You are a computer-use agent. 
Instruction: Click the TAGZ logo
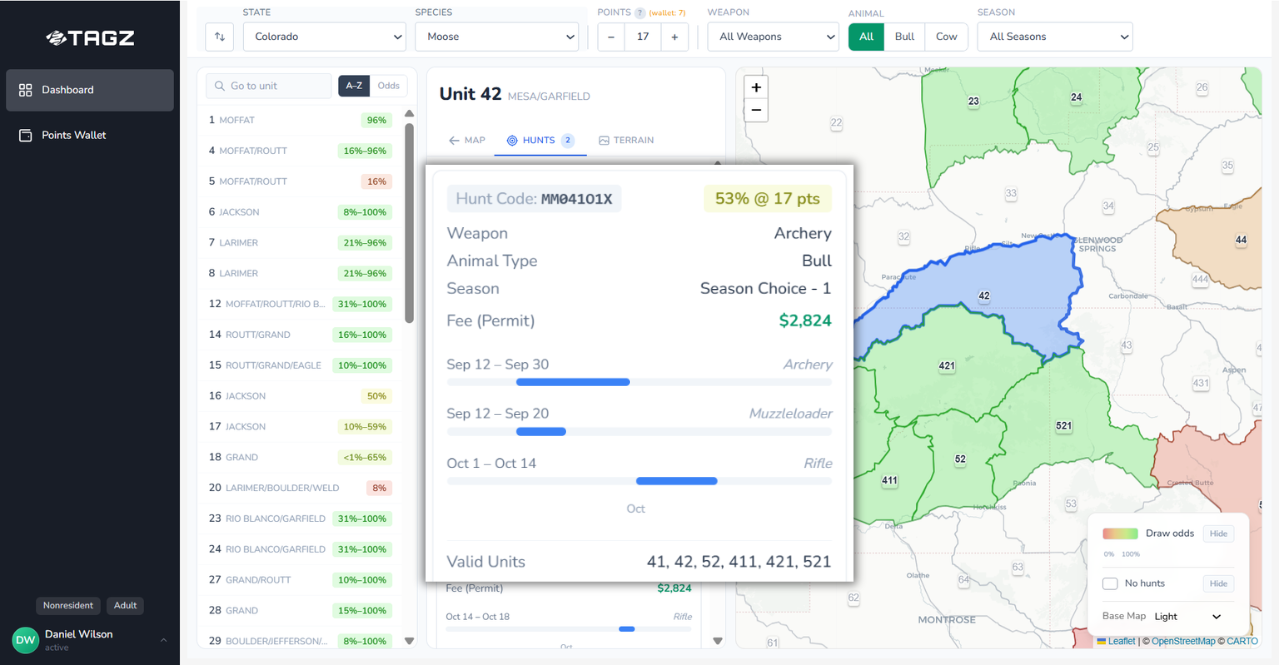coord(90,38)
